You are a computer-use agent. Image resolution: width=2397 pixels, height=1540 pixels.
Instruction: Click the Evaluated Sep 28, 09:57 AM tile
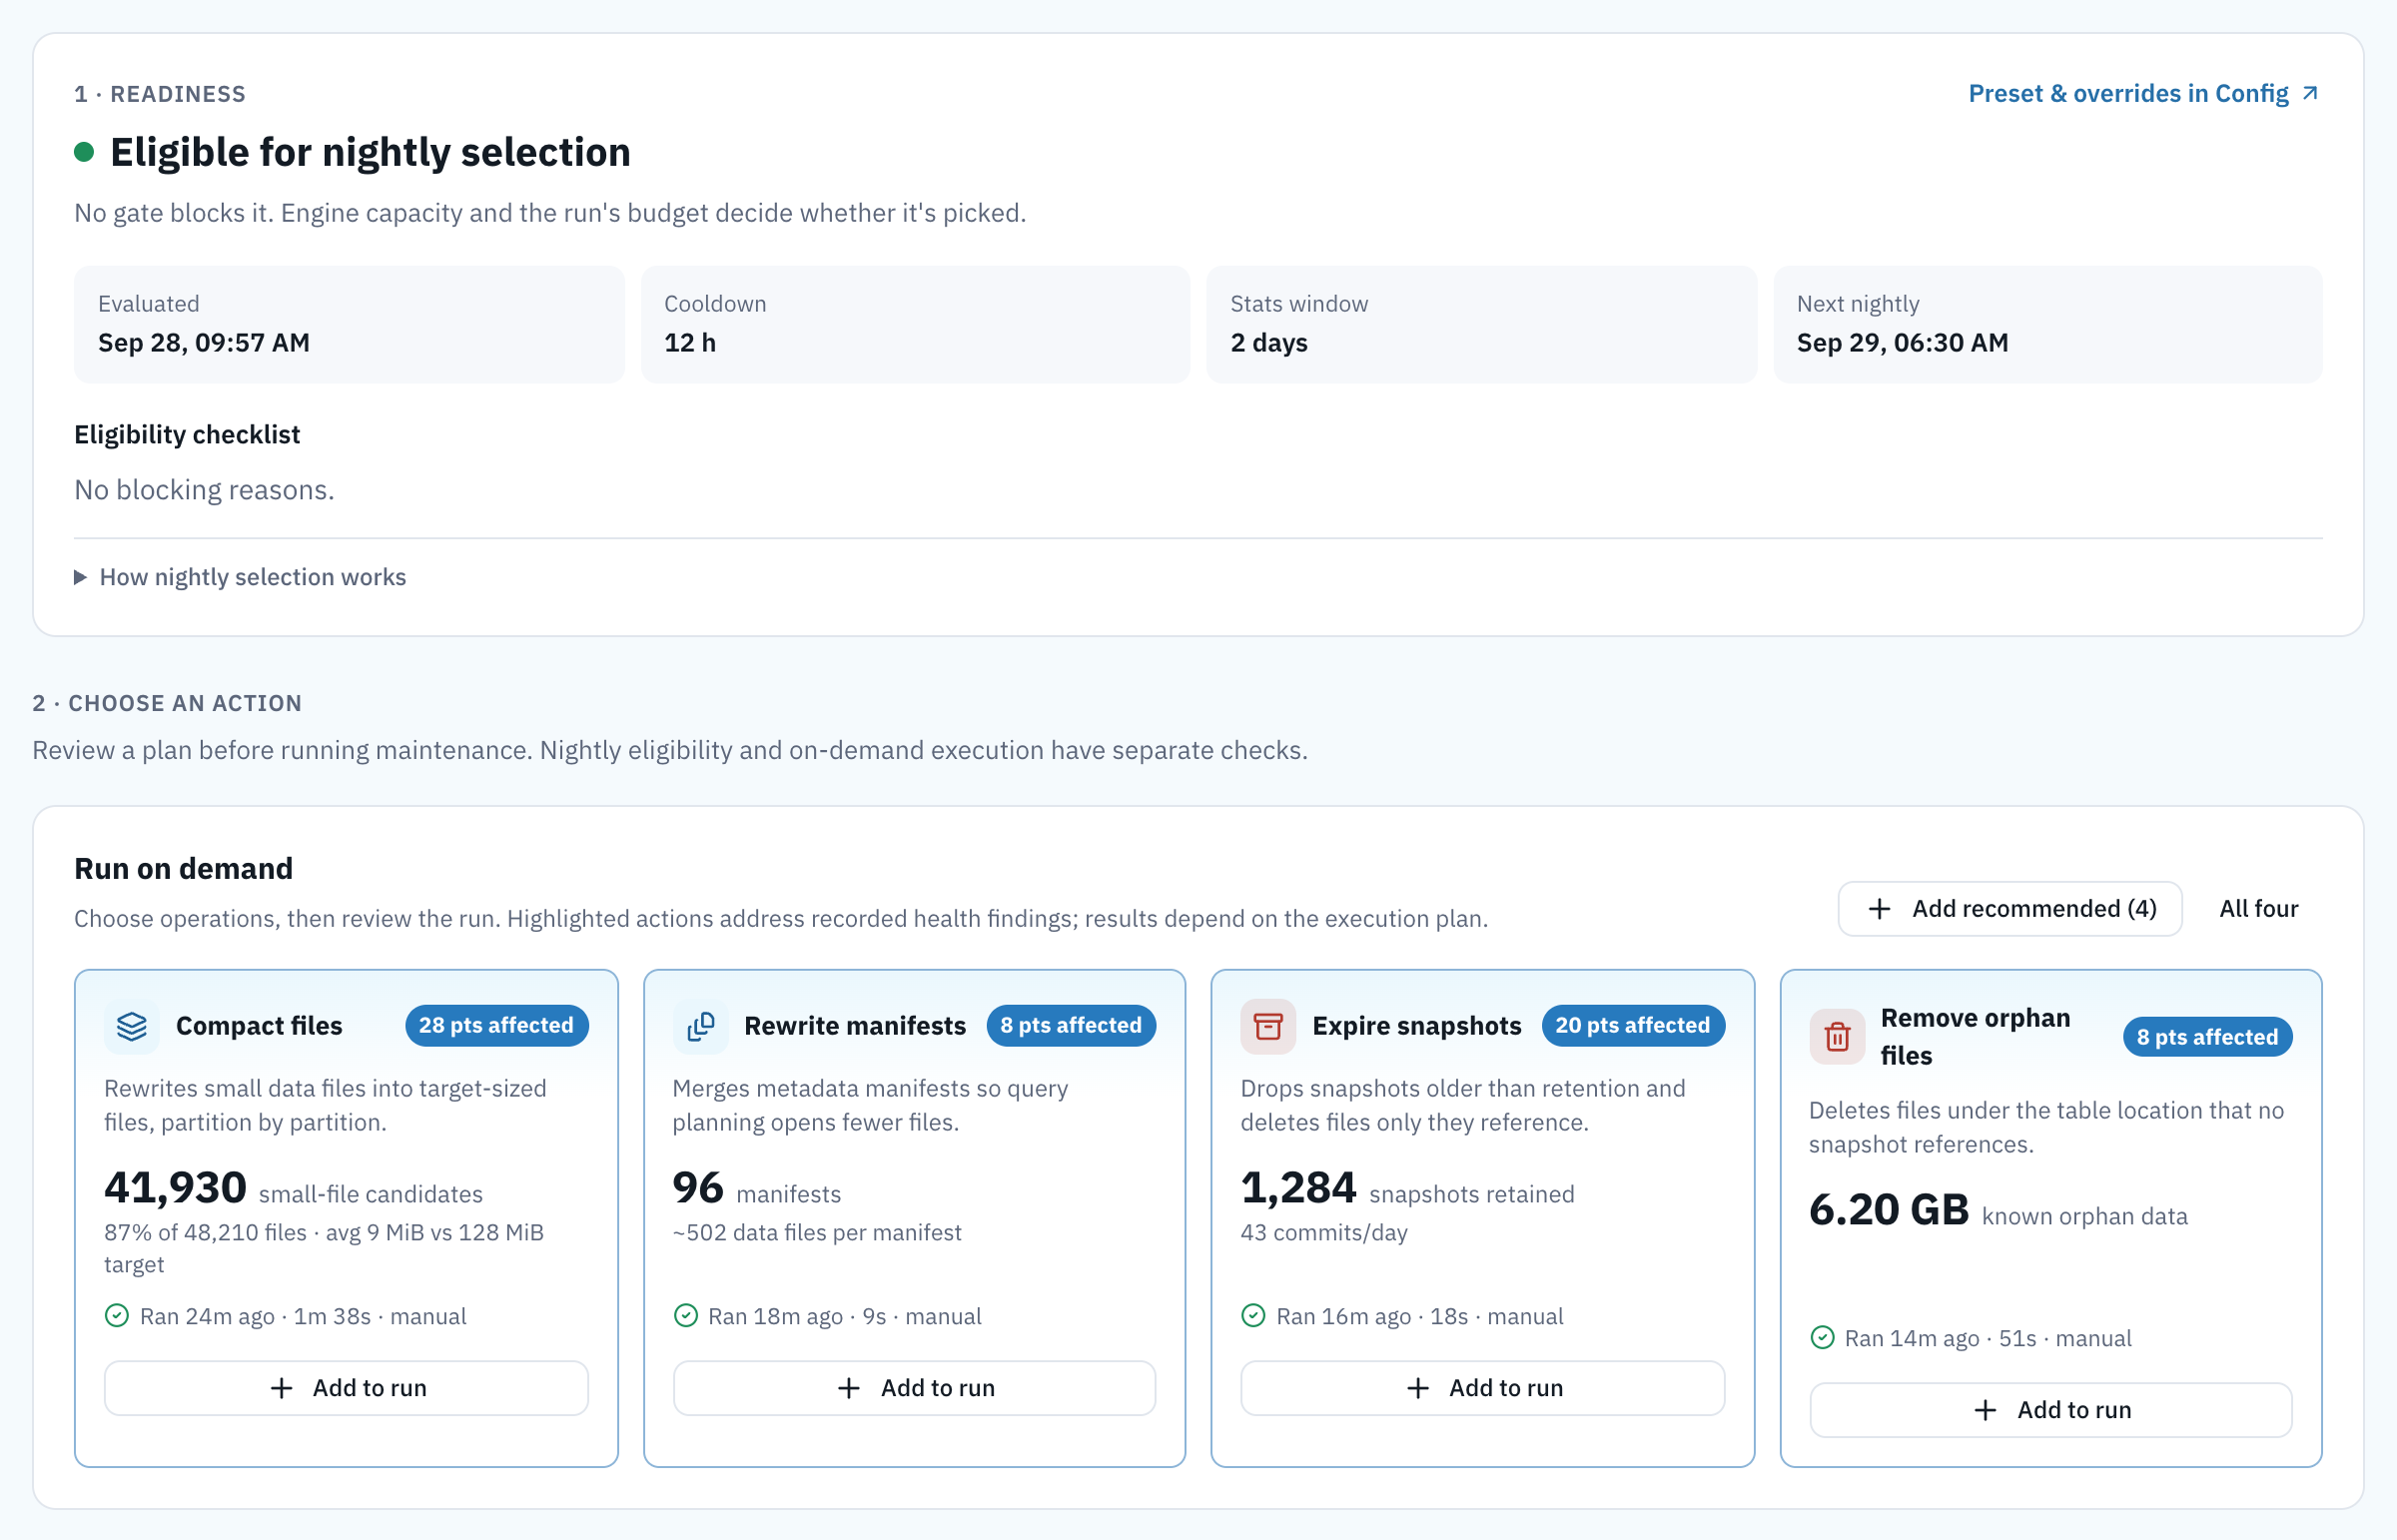(x=349, y=324)
